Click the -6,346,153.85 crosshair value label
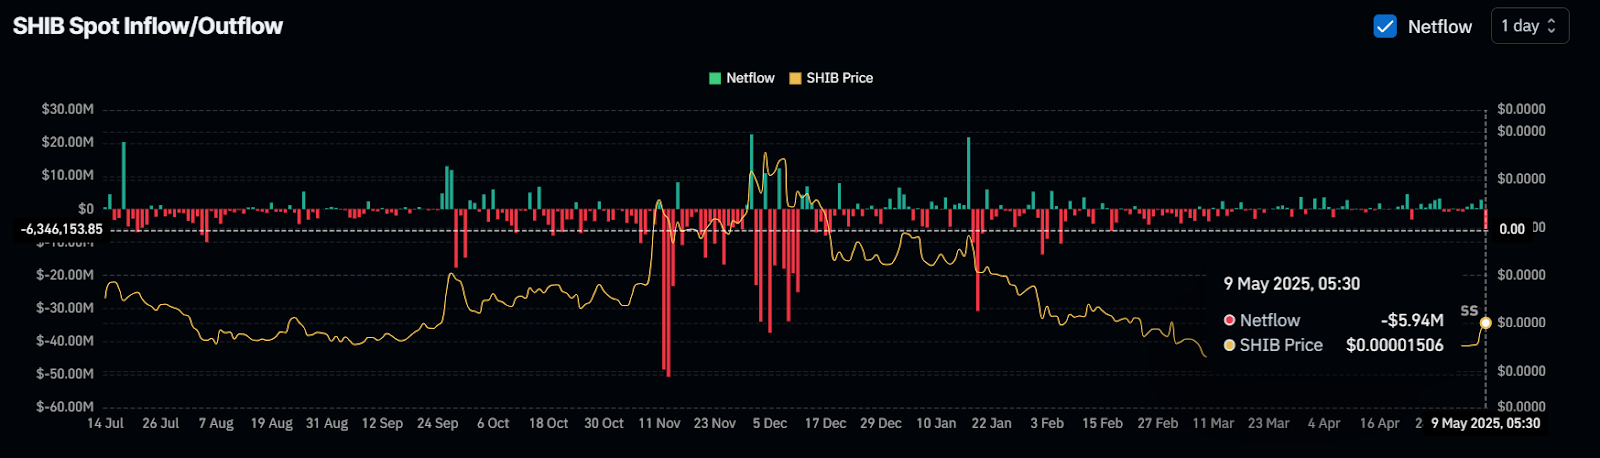This screenshot has width=1600, height=458. click(x=62, y=229)
